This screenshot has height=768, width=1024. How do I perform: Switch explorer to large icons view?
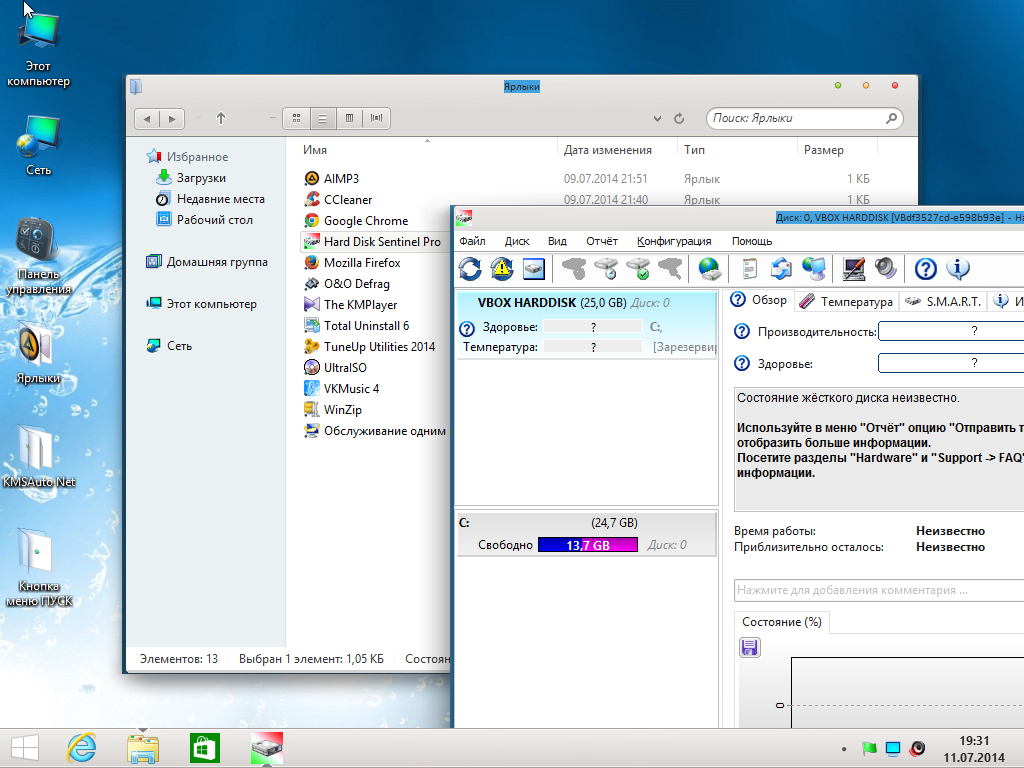296,118
